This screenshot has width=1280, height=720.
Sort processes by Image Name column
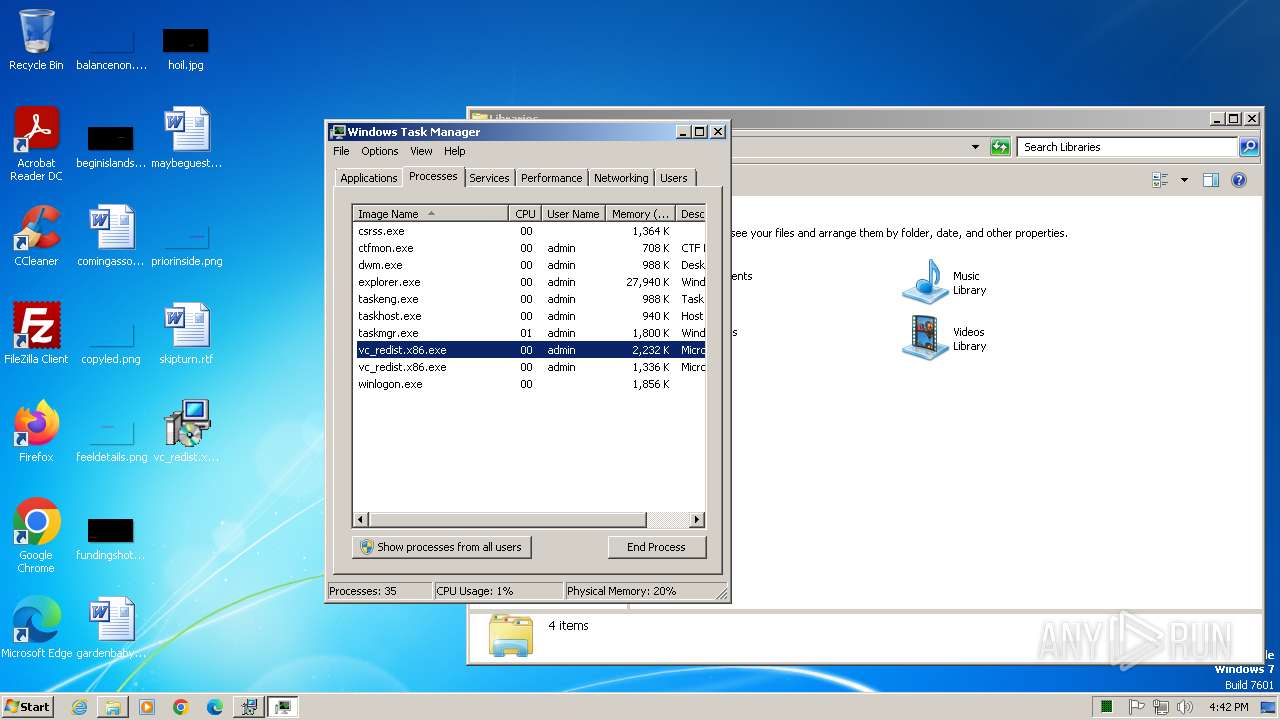431,214
